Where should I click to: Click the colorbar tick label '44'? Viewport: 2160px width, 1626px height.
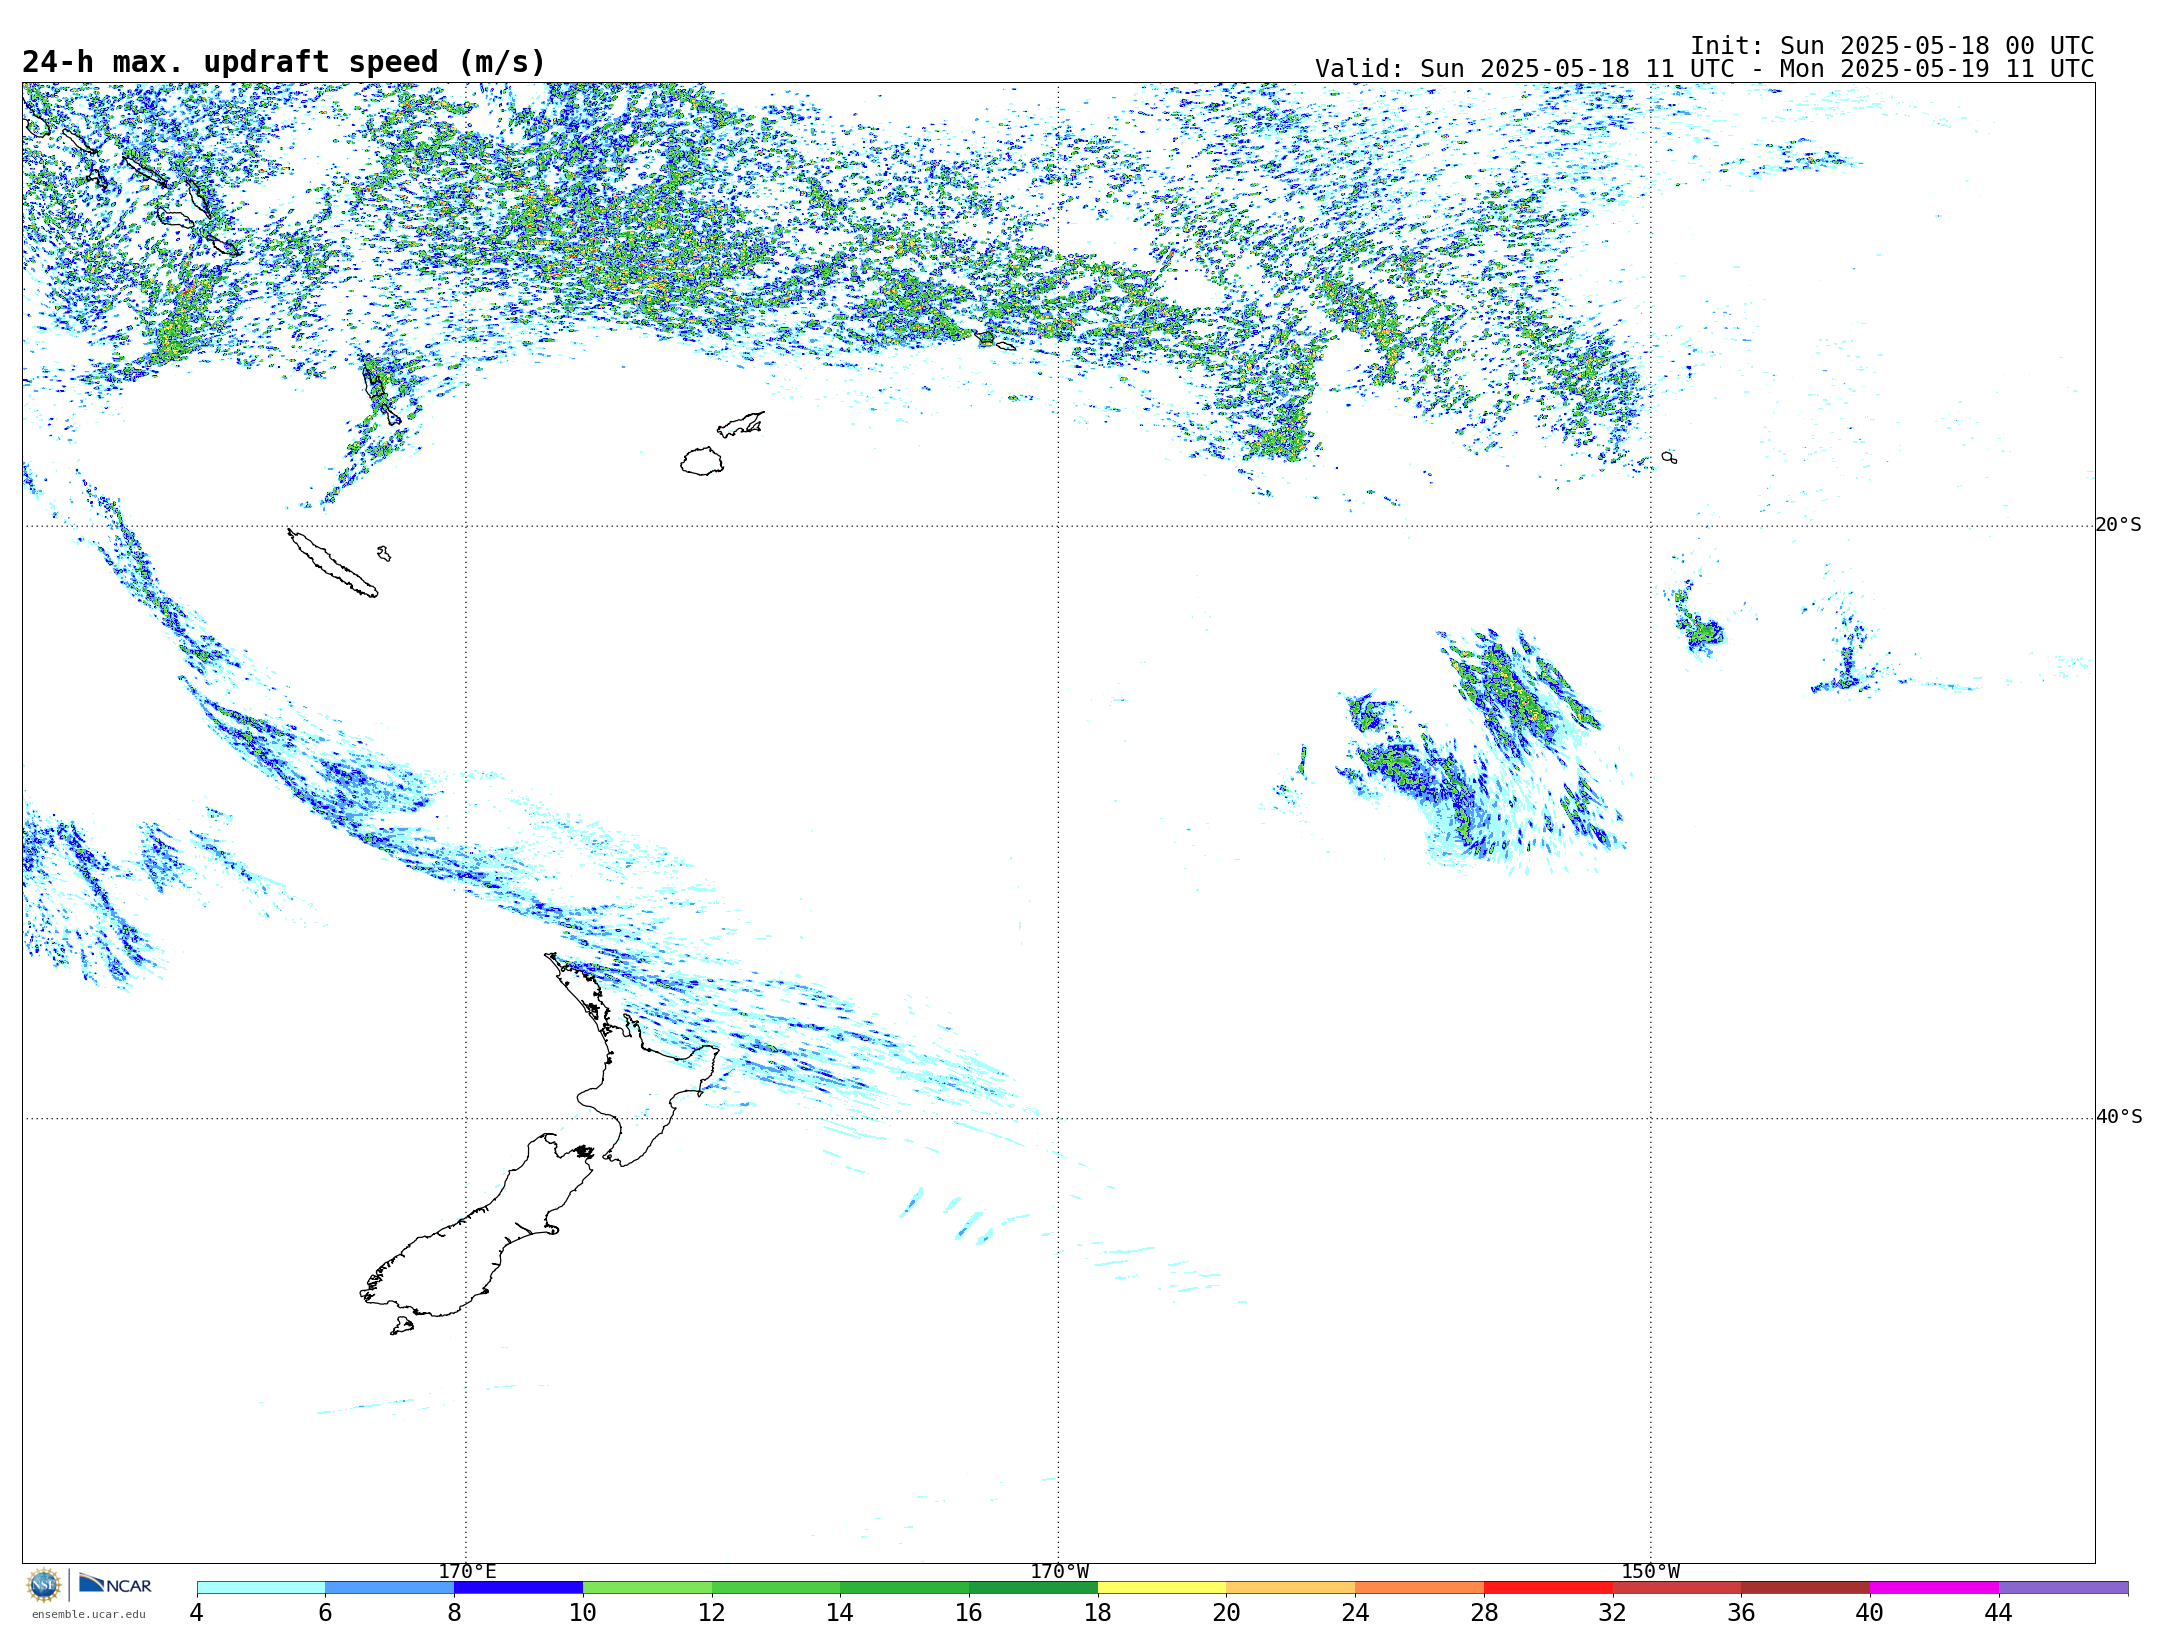(1999, 1612)
